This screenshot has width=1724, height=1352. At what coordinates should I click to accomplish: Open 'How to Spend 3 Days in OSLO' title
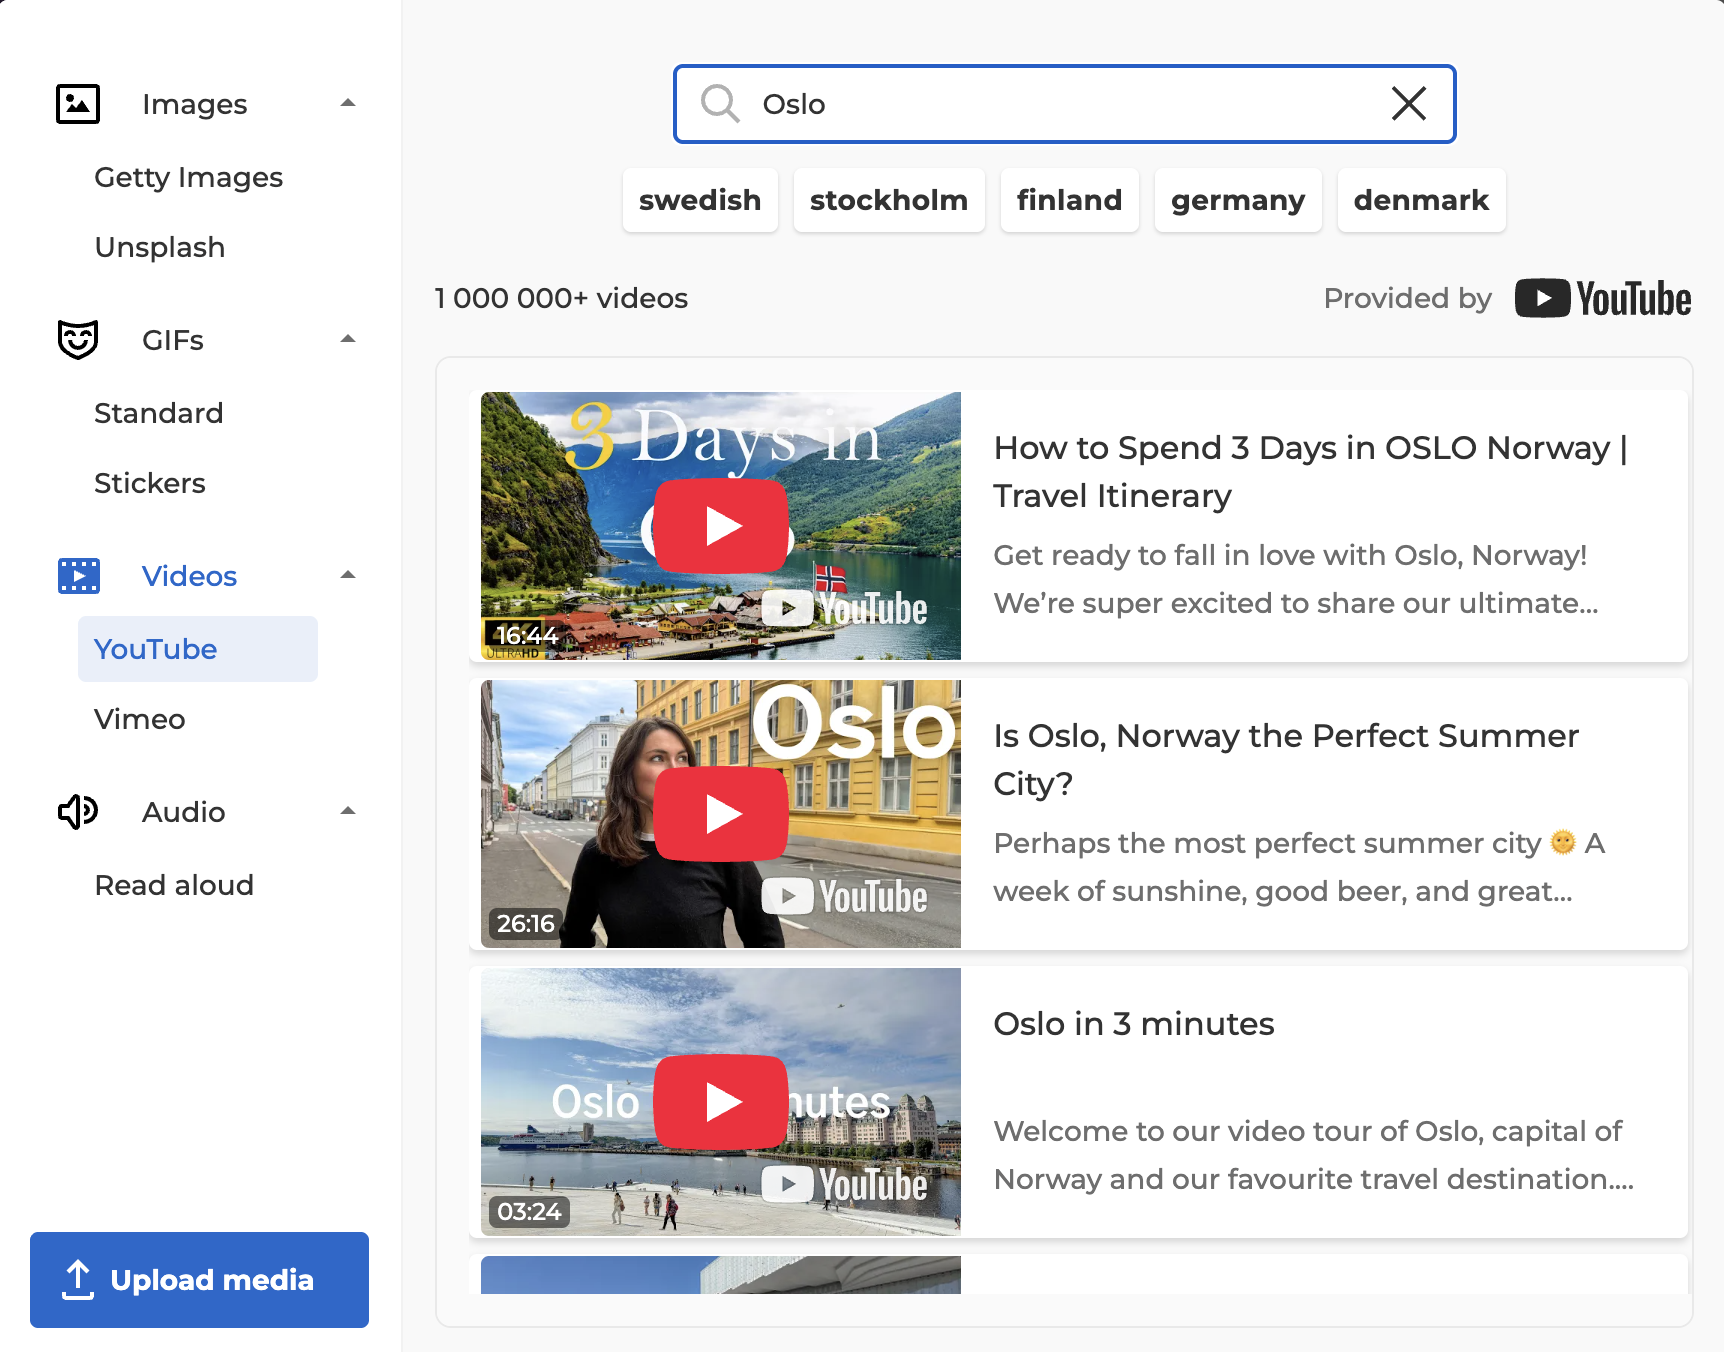pyautogui.click(x=1311, y=472)
